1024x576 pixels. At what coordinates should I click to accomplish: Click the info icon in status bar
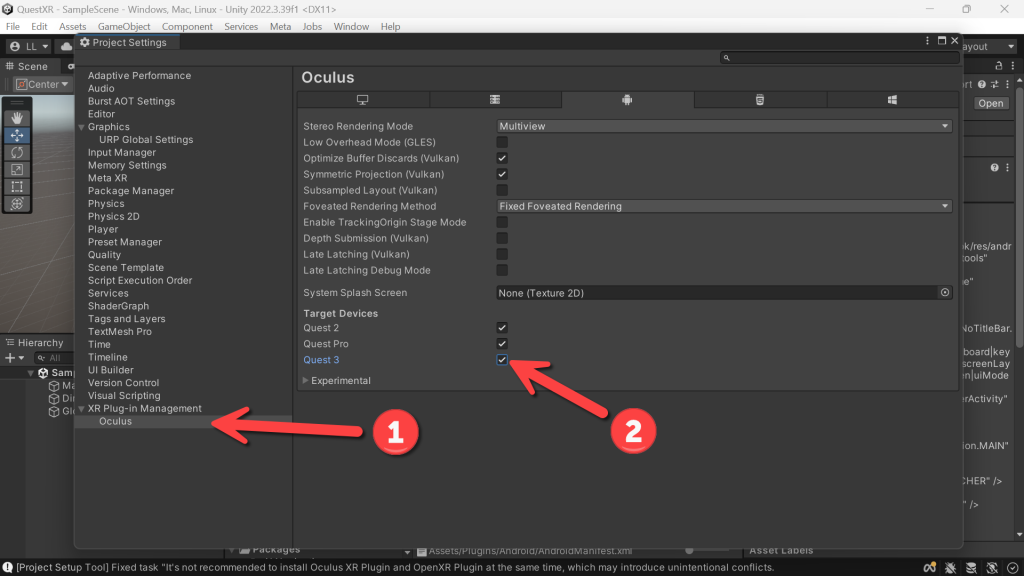coord(7,568)
